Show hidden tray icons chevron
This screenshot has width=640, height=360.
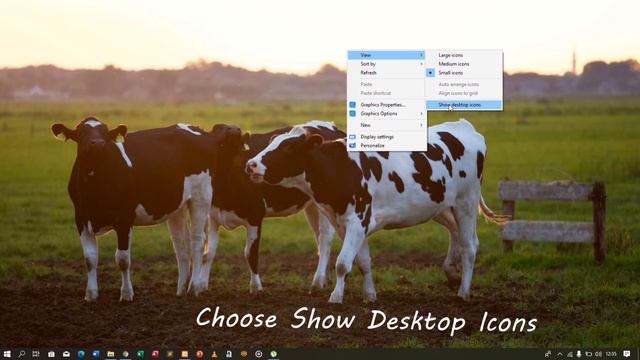pos(560,354)
